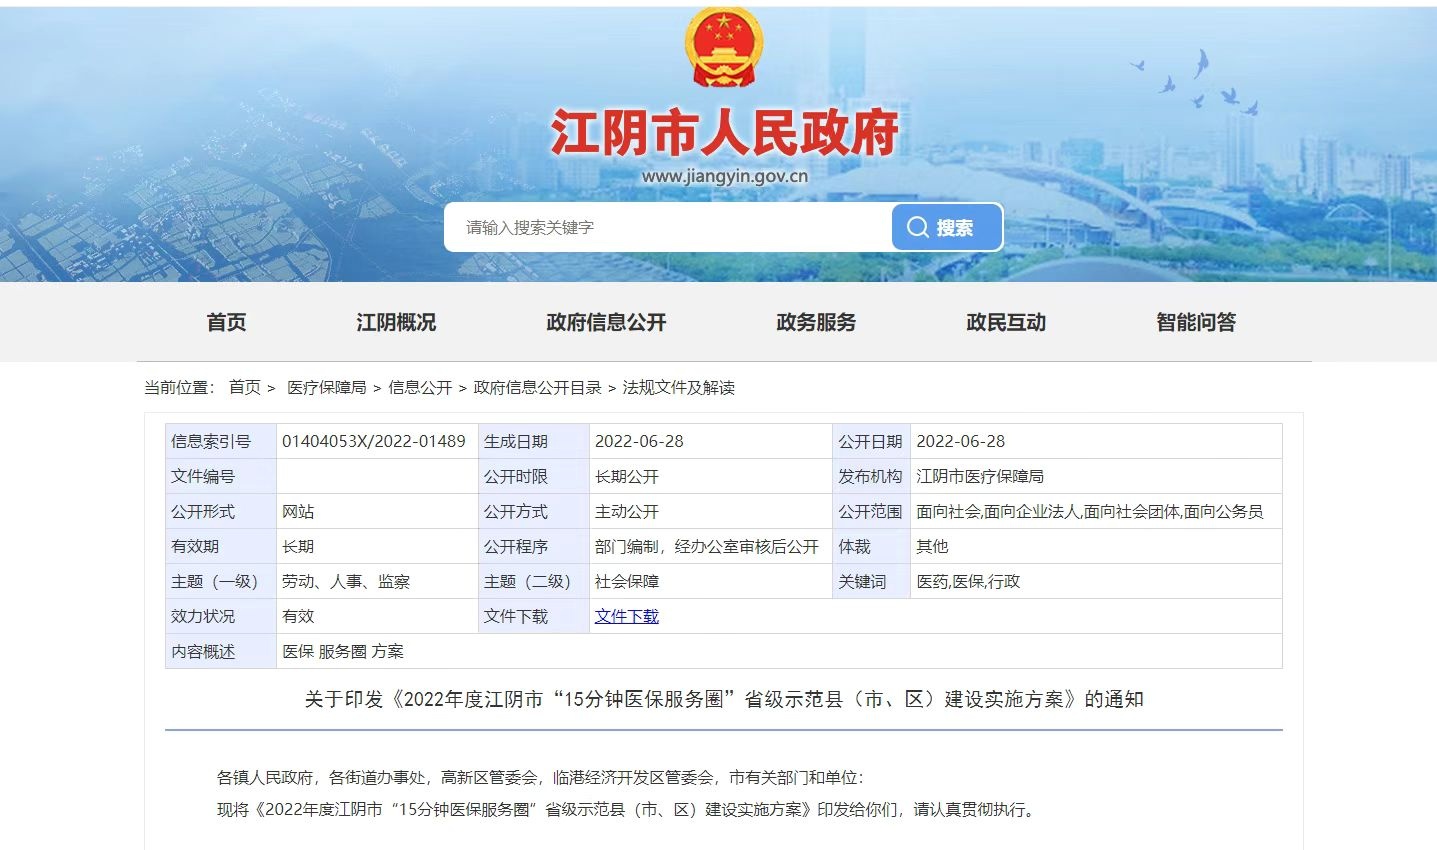Go to 江阴概况 in the nav bar

(x=396, y=322)
